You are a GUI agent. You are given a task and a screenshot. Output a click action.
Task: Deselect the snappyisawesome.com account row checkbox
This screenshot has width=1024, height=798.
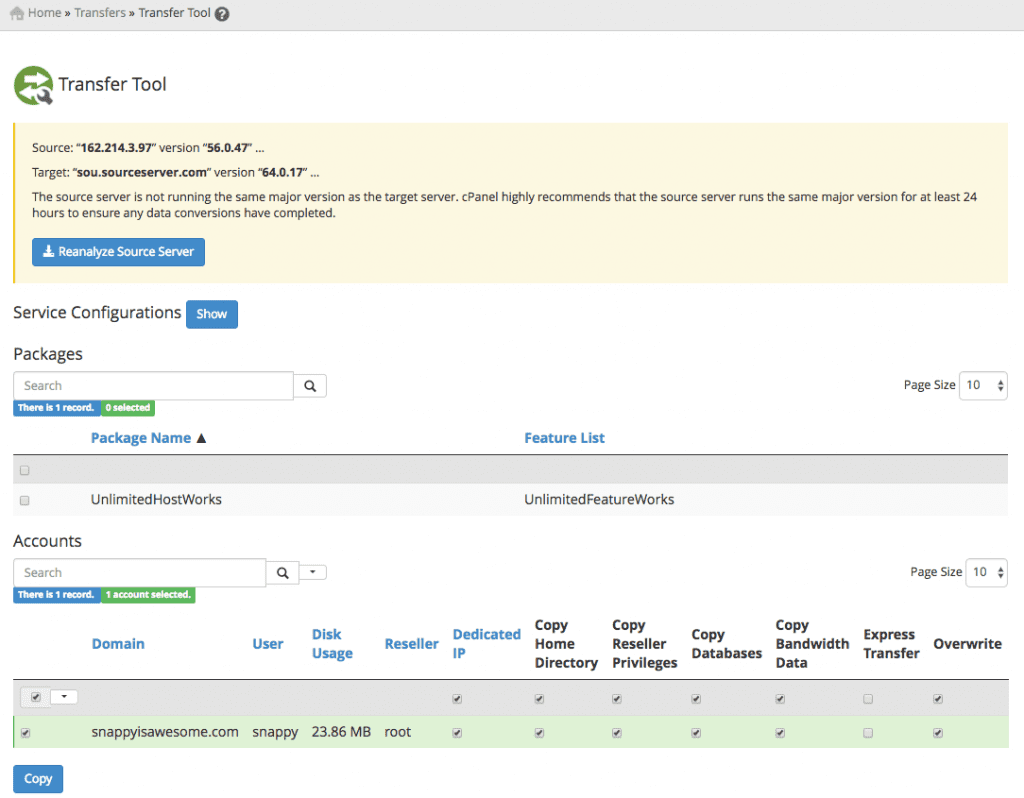tap(25, 733)
